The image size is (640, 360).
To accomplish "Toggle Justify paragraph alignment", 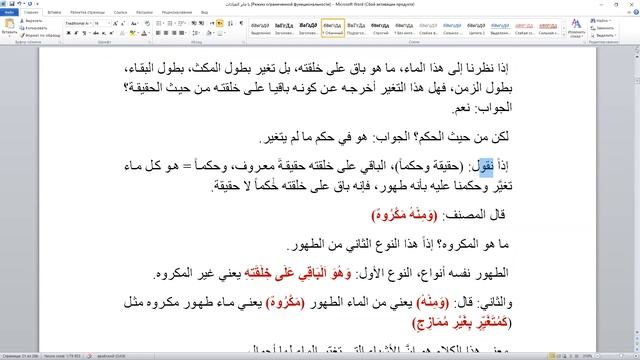I will (181, 33).
